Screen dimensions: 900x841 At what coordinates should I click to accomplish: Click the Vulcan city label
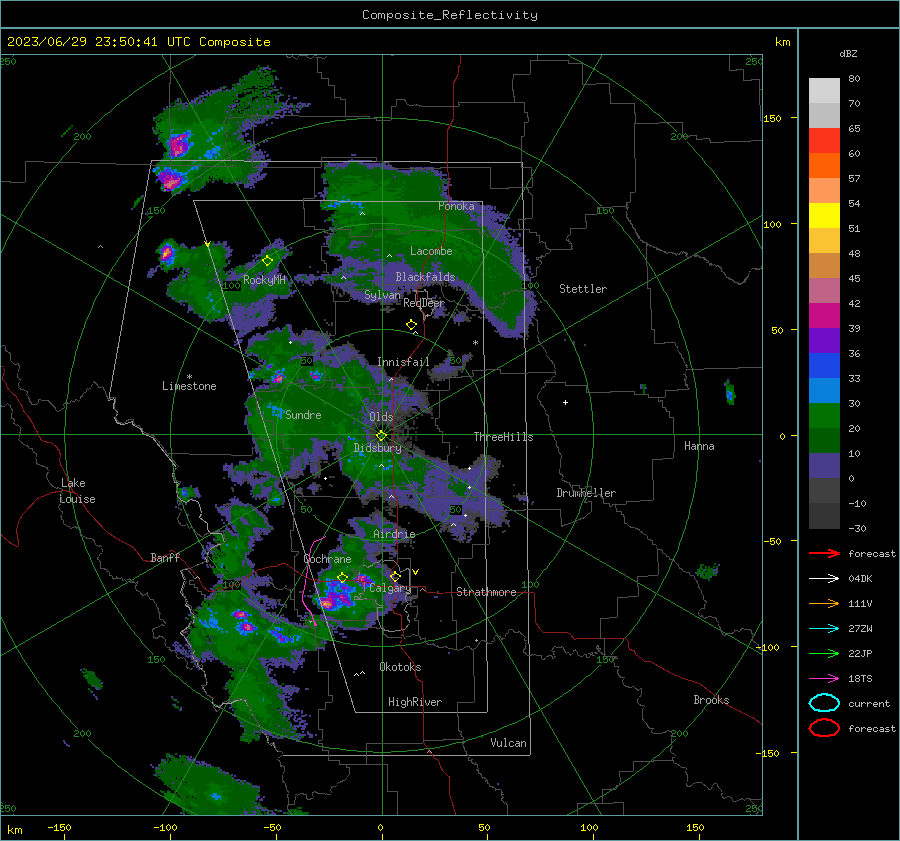[508, 743]
